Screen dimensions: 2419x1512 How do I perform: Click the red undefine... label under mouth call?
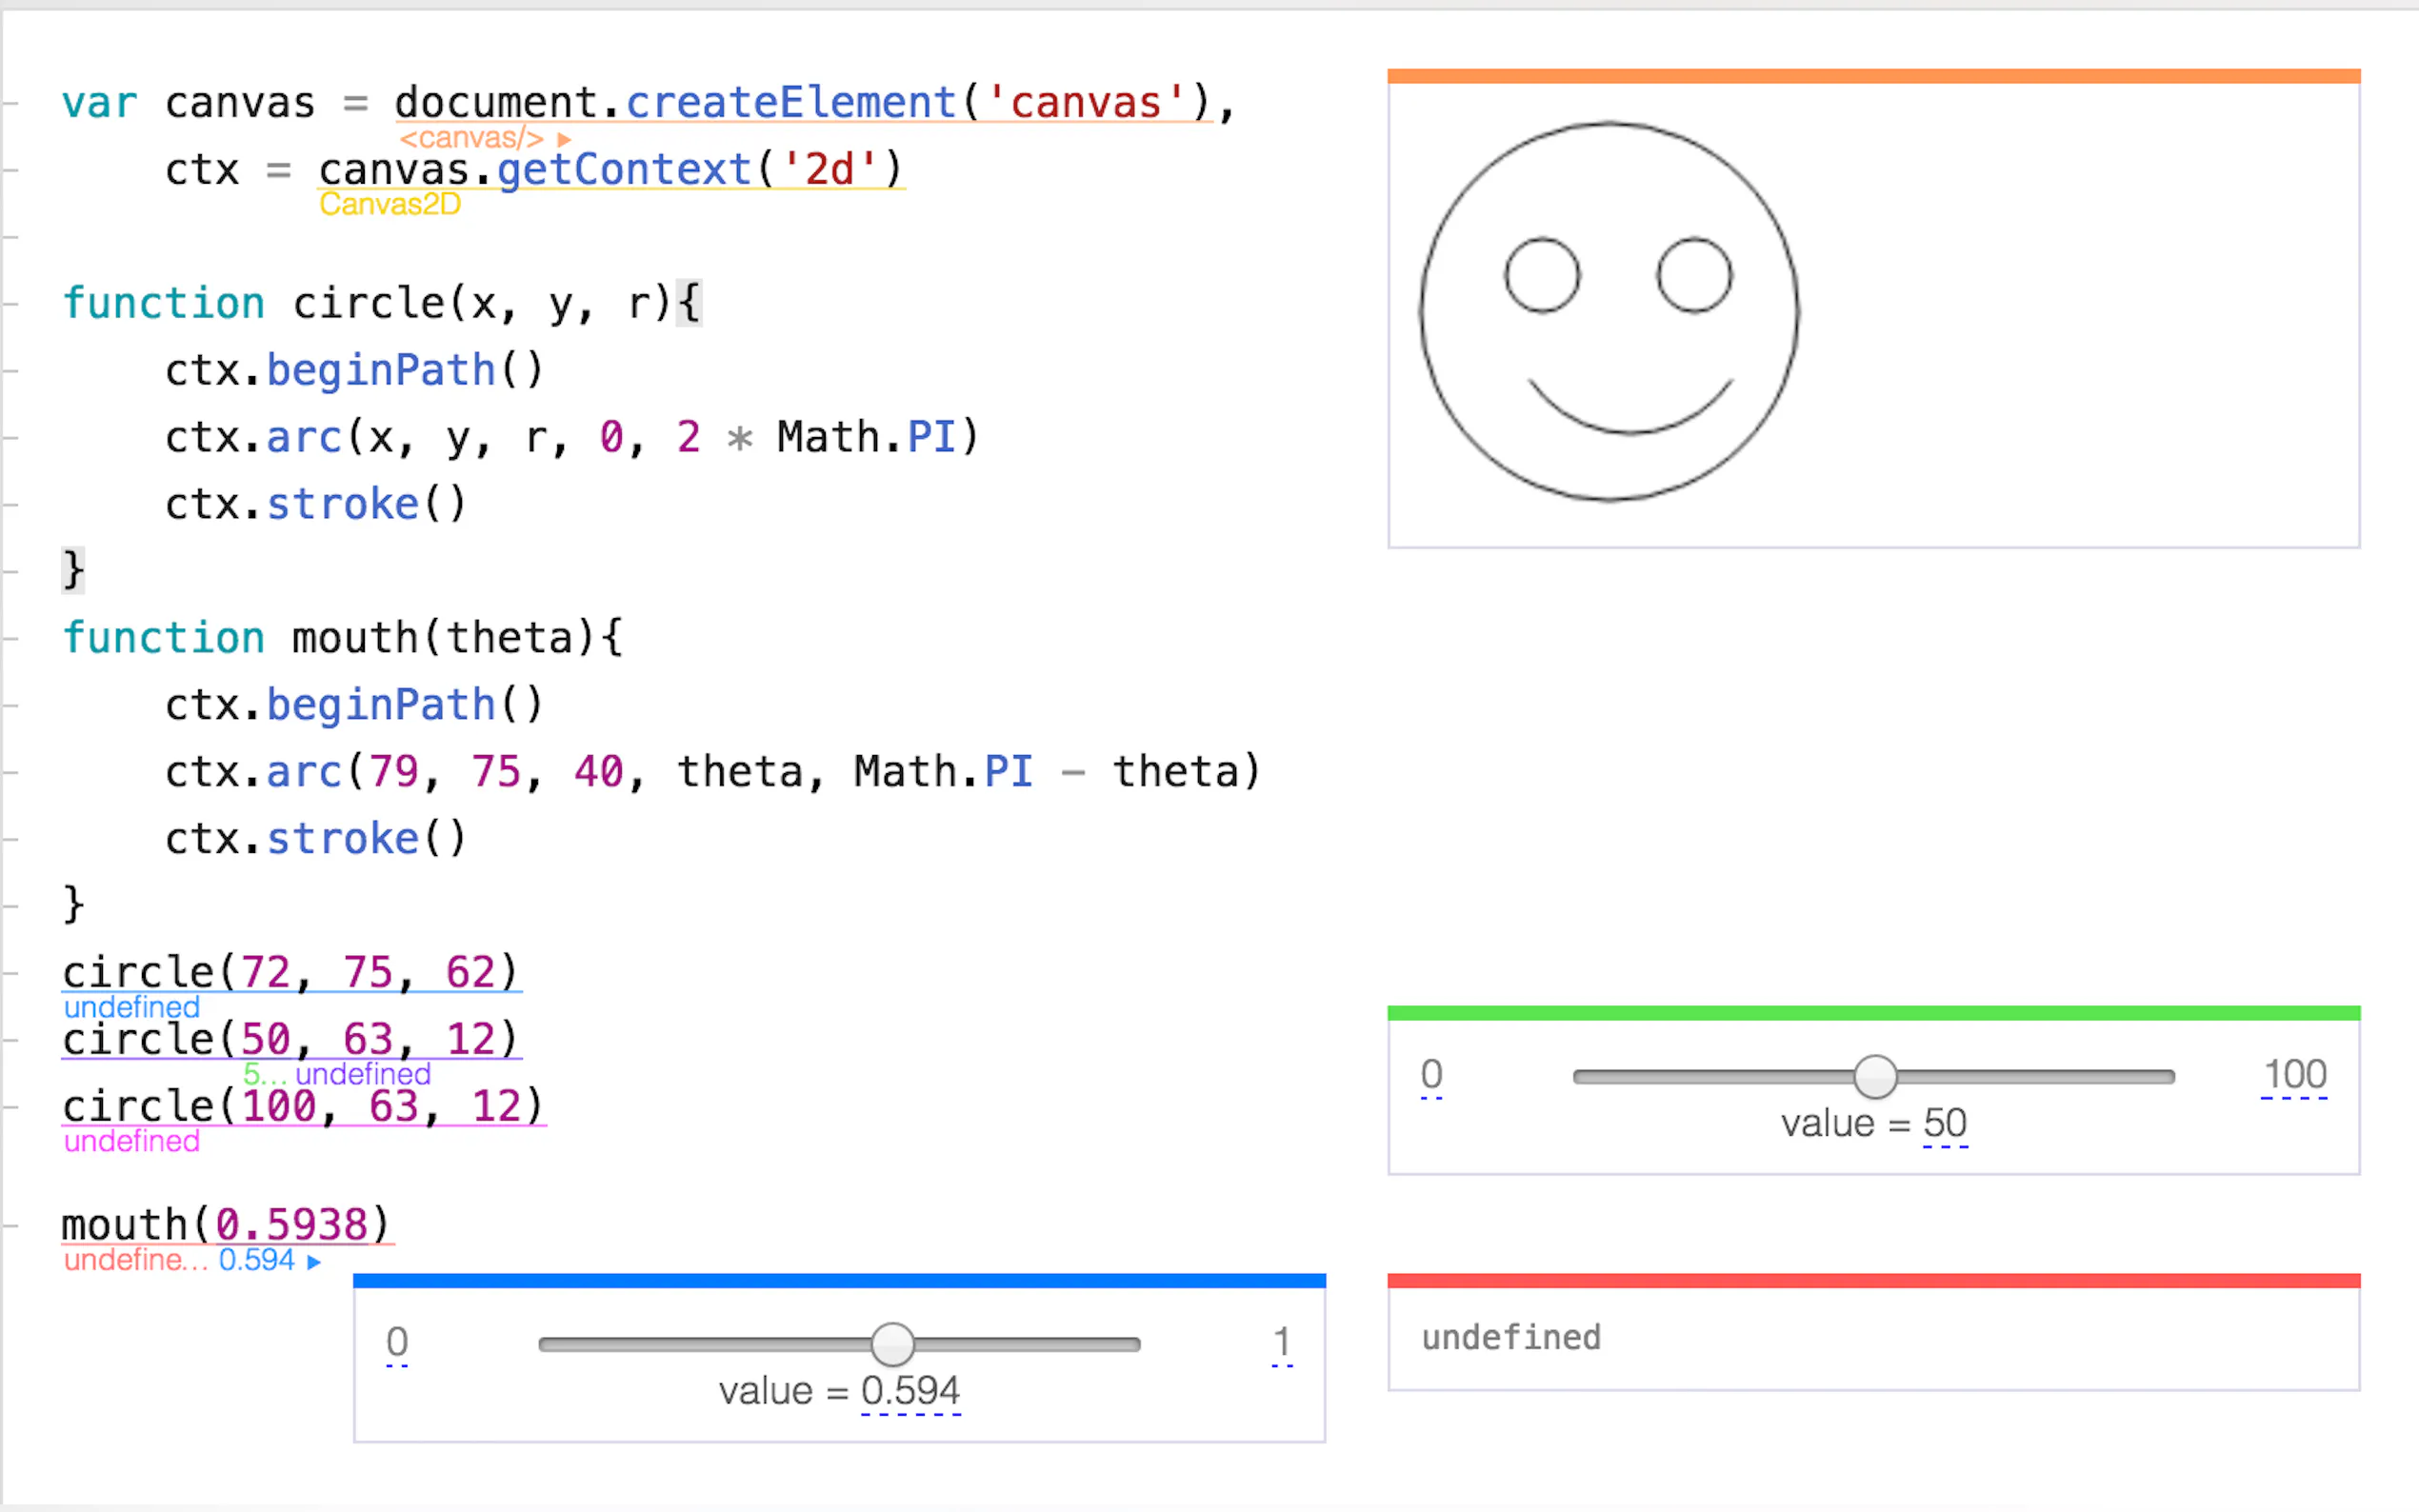pyautogui.click(x=136, y=1260)
